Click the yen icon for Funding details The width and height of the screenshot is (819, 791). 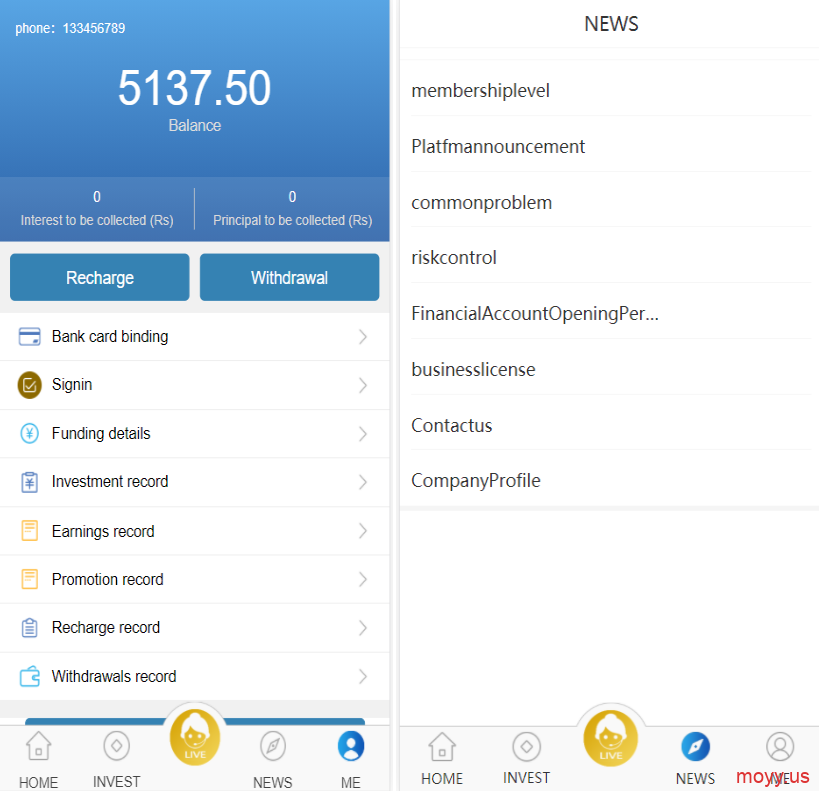point(30,433)
